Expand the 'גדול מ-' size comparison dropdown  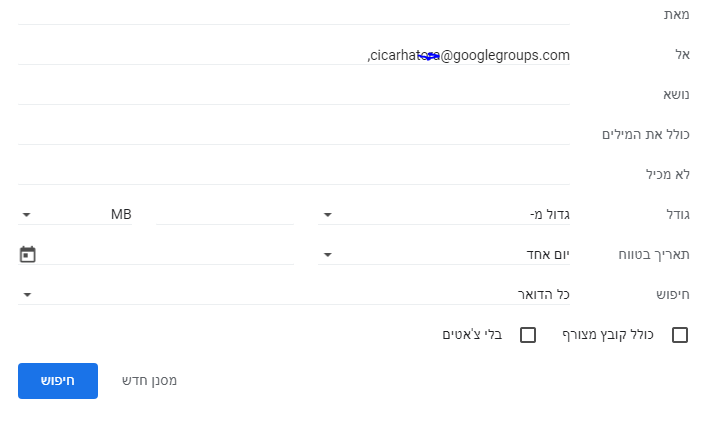coord(445,214)
